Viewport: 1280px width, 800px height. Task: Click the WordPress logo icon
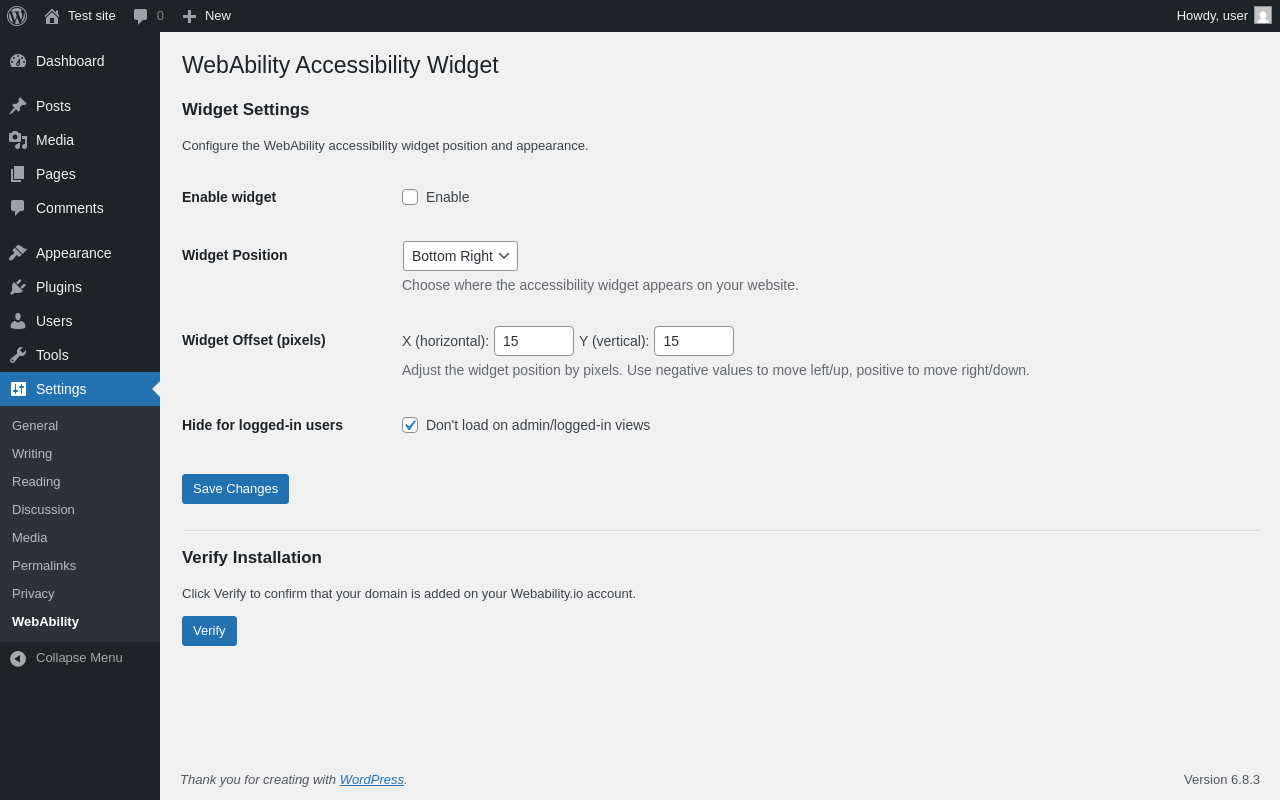(x=17, y=16)
